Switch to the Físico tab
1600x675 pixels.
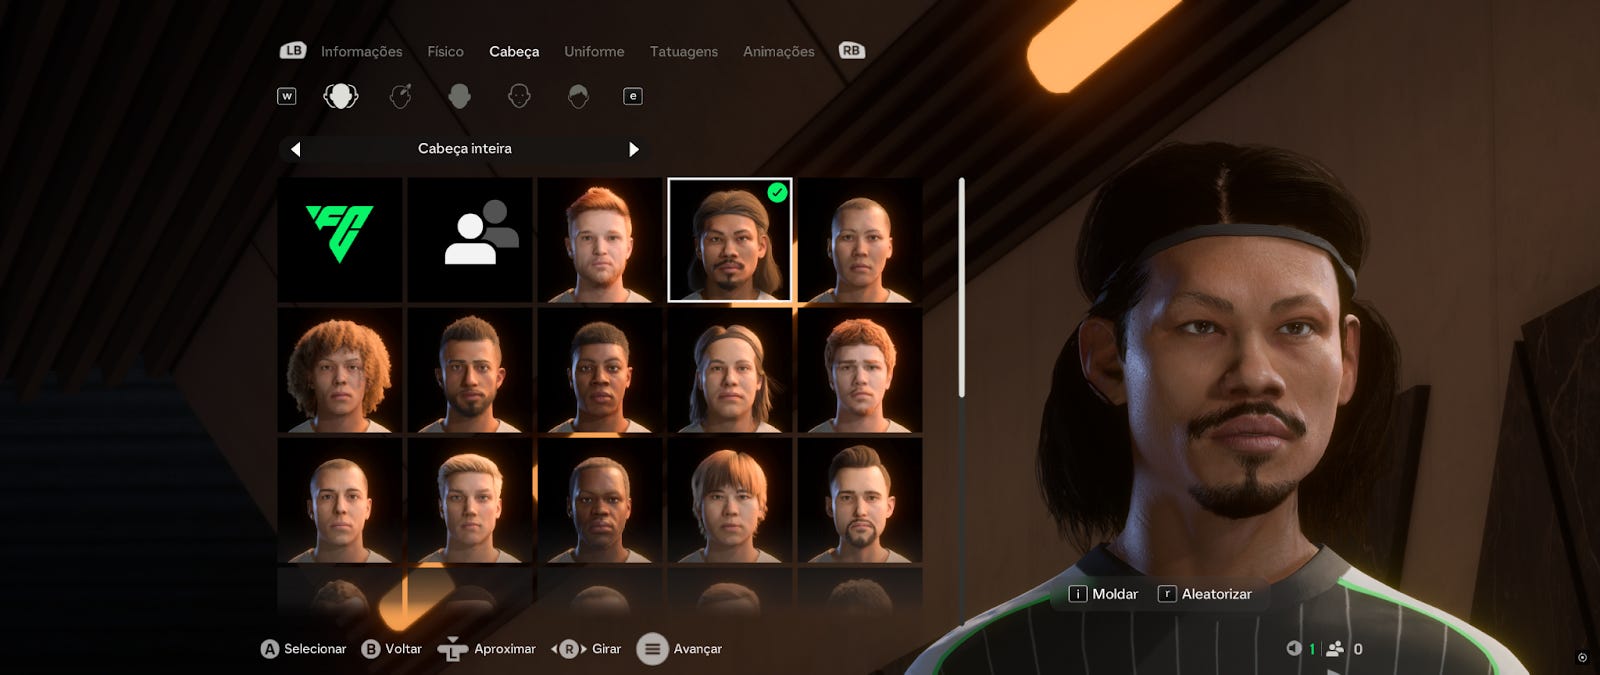(x=445, y=51)
